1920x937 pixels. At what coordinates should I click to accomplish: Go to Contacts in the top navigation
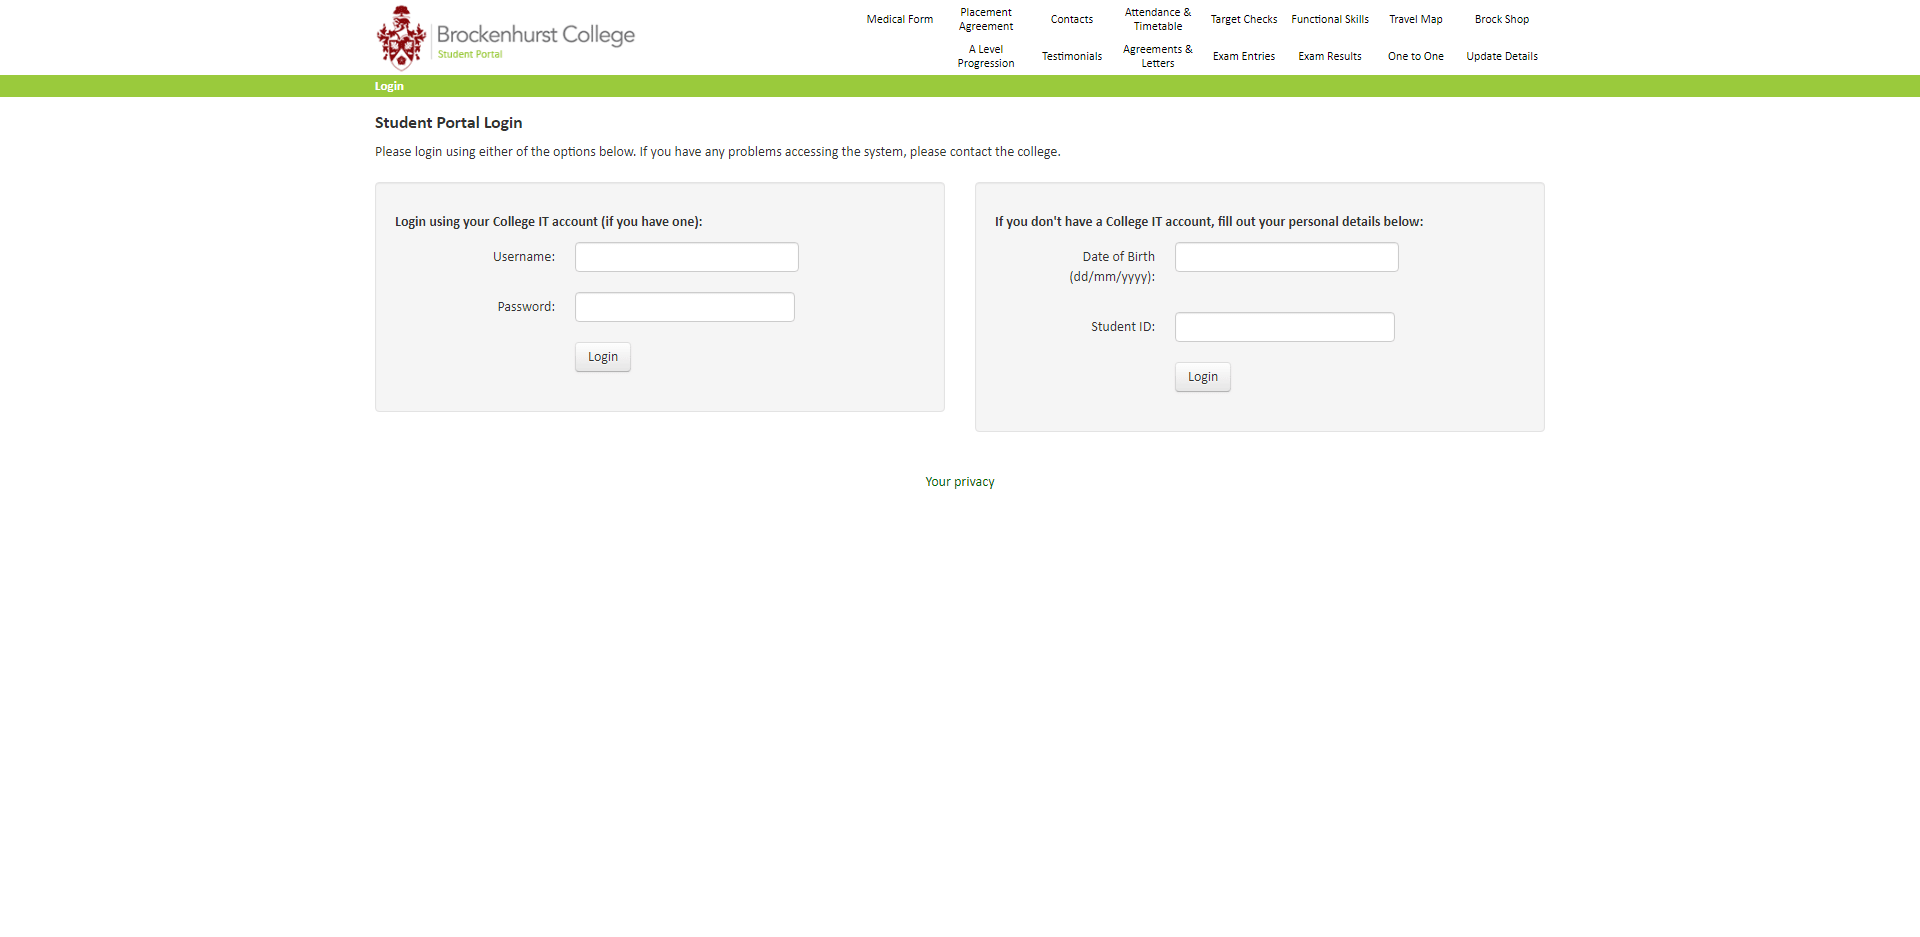click(x=1072, y=20)
